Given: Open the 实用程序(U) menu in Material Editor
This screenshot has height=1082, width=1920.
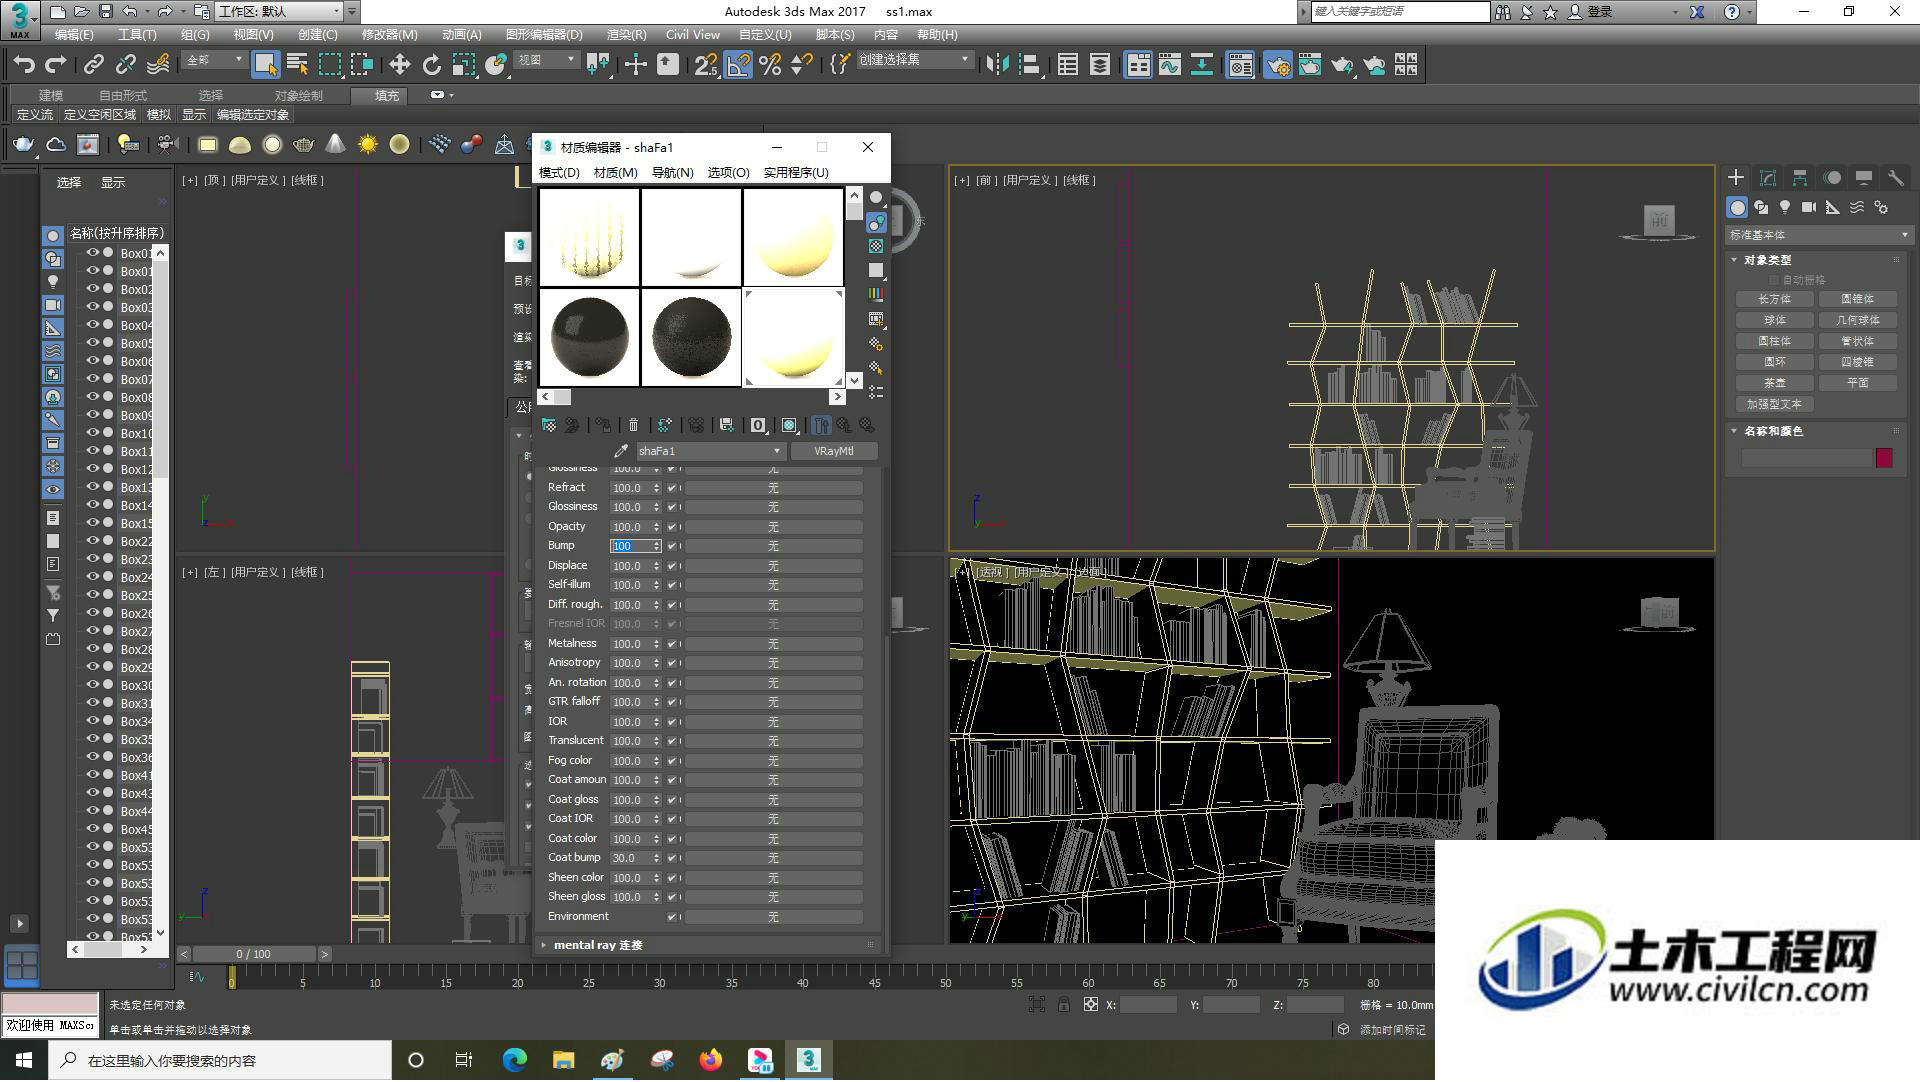Looking at the screenshot, I should pyautogui.click(x=796, y=173).
